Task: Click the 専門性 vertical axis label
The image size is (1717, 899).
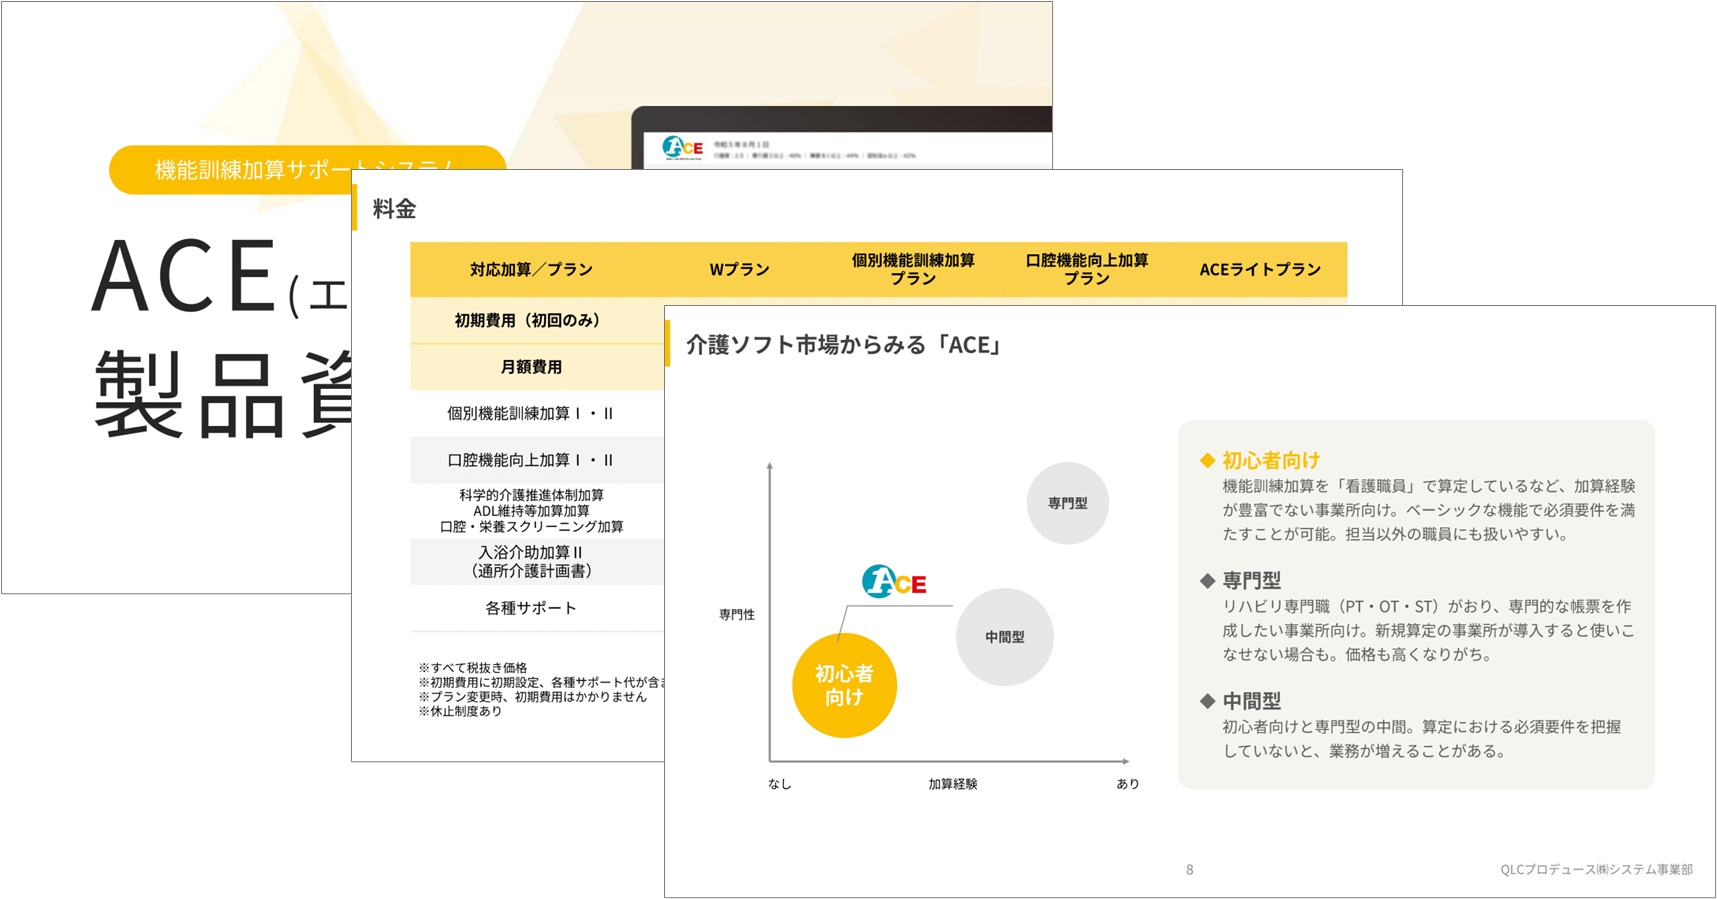Action: point(737,615)
